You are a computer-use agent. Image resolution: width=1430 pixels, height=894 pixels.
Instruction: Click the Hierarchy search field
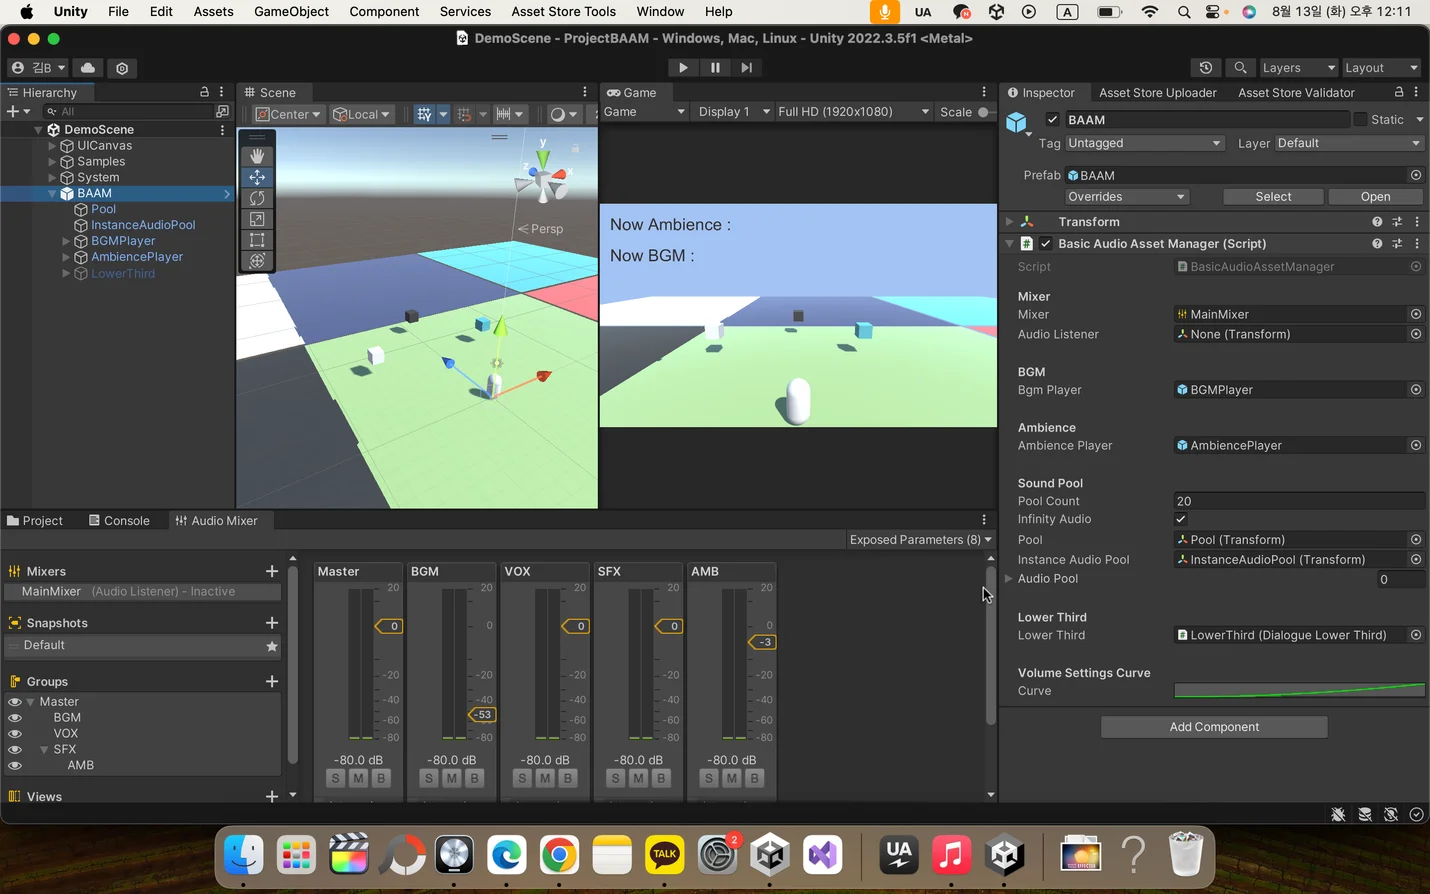point(130,111)
